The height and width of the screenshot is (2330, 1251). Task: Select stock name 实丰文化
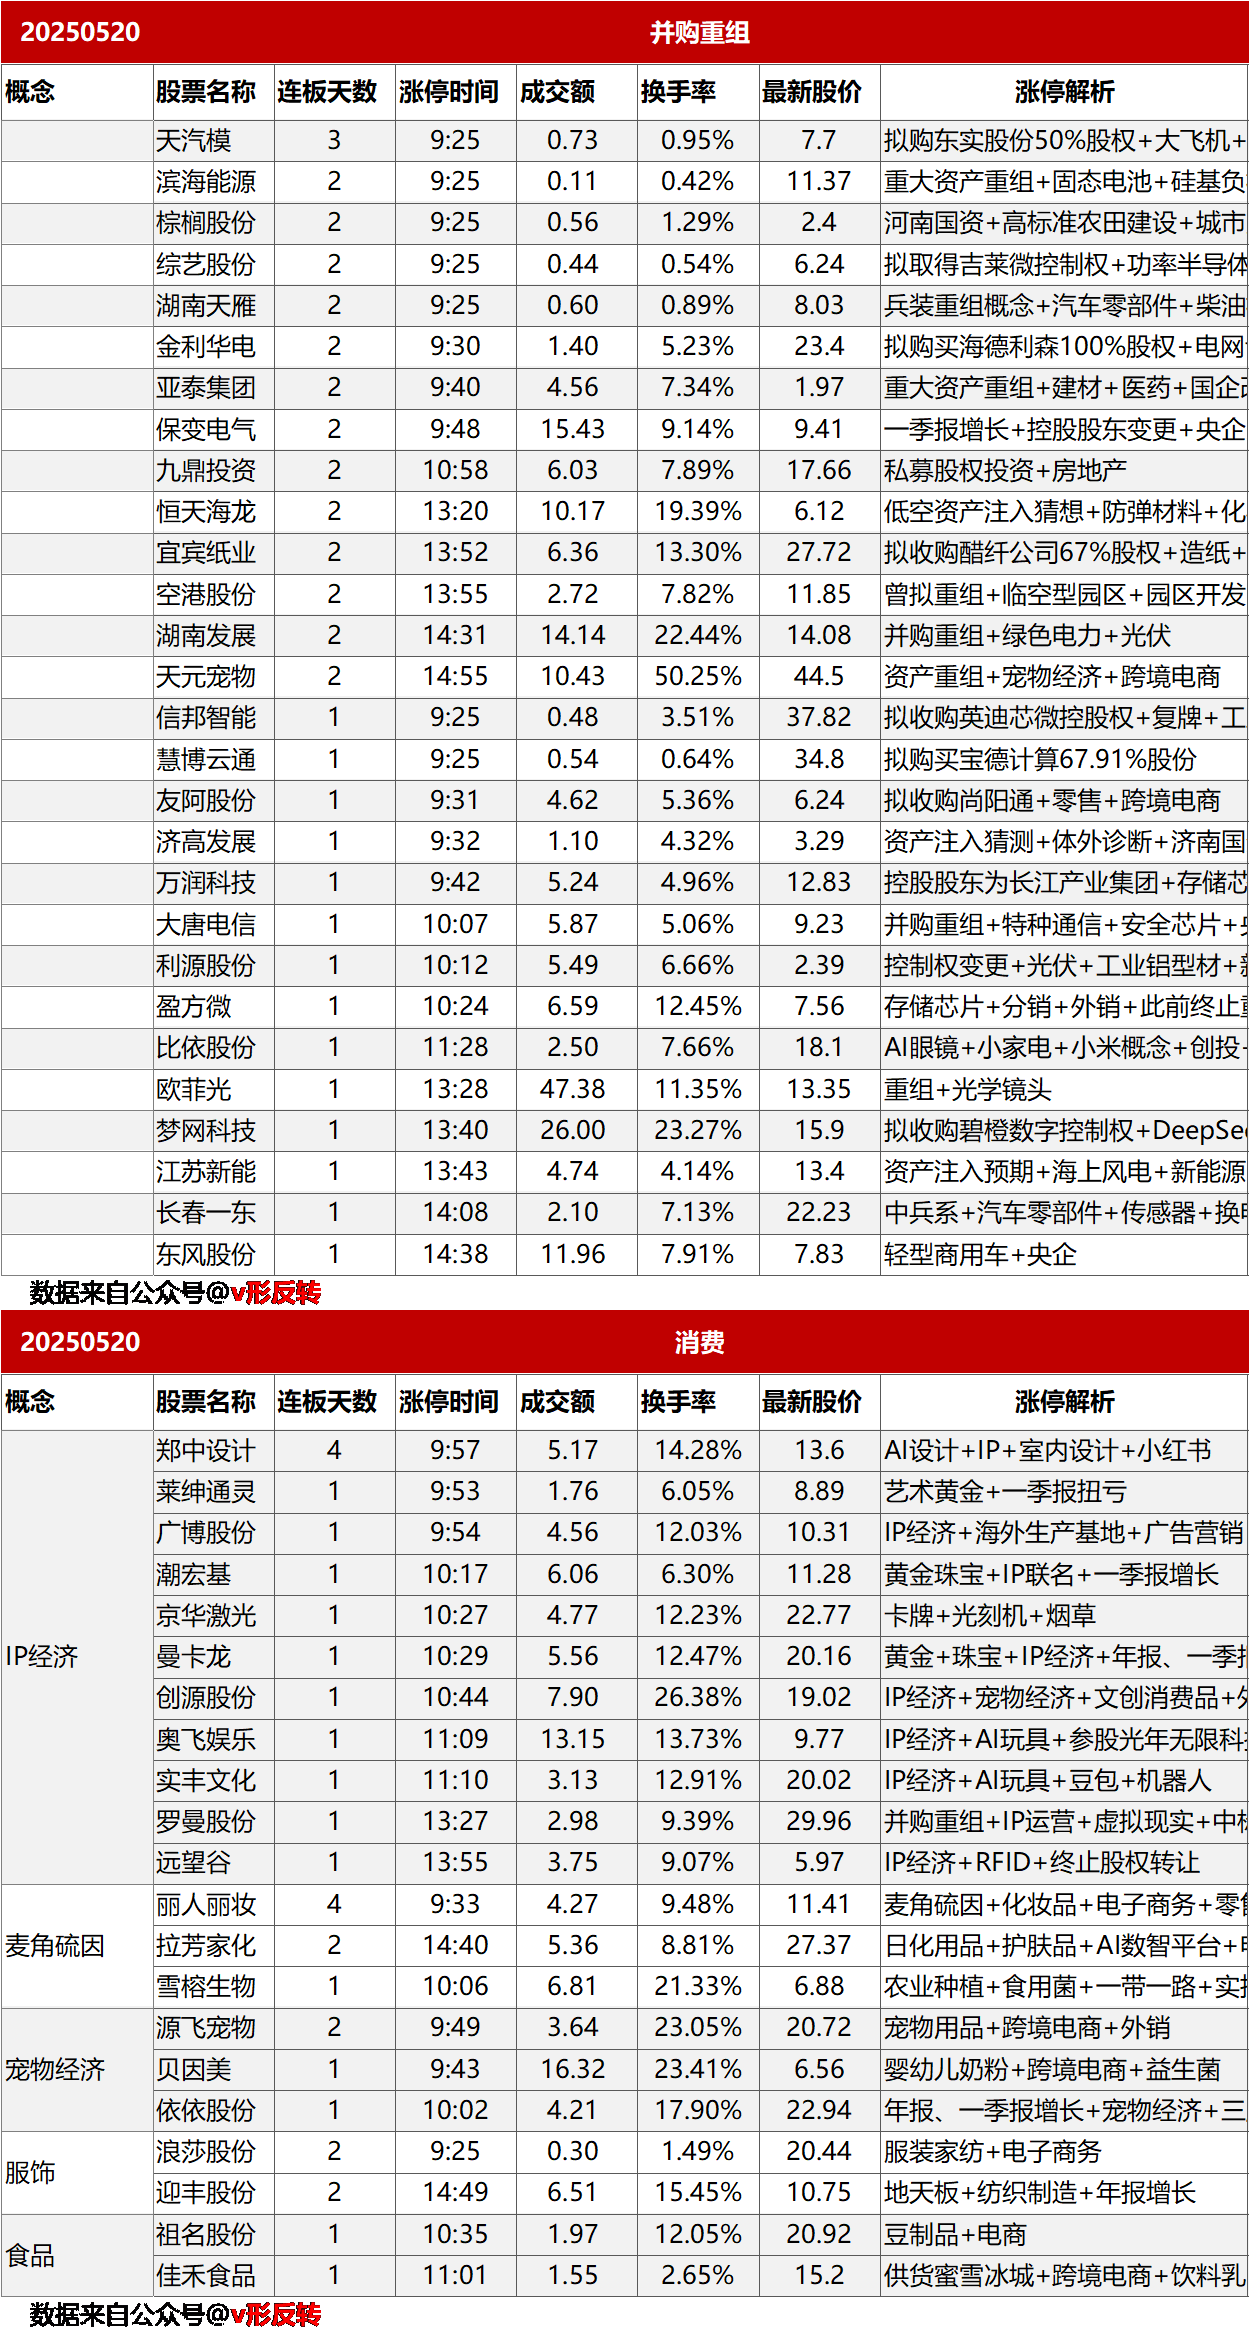coord(206,1780)
